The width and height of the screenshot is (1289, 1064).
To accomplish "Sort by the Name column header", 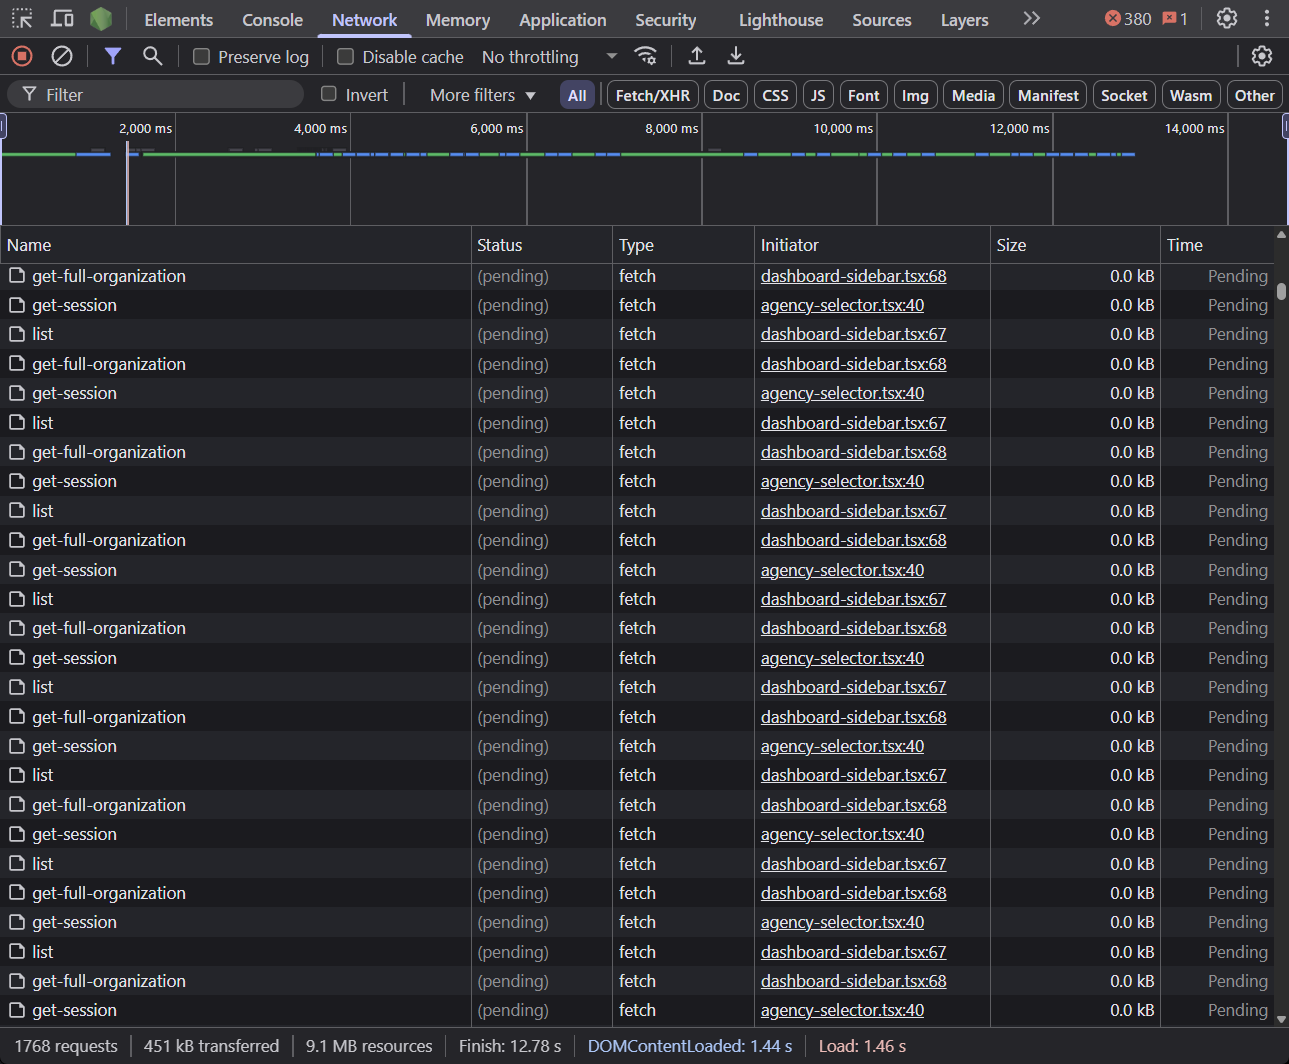I will coord(236,245).
